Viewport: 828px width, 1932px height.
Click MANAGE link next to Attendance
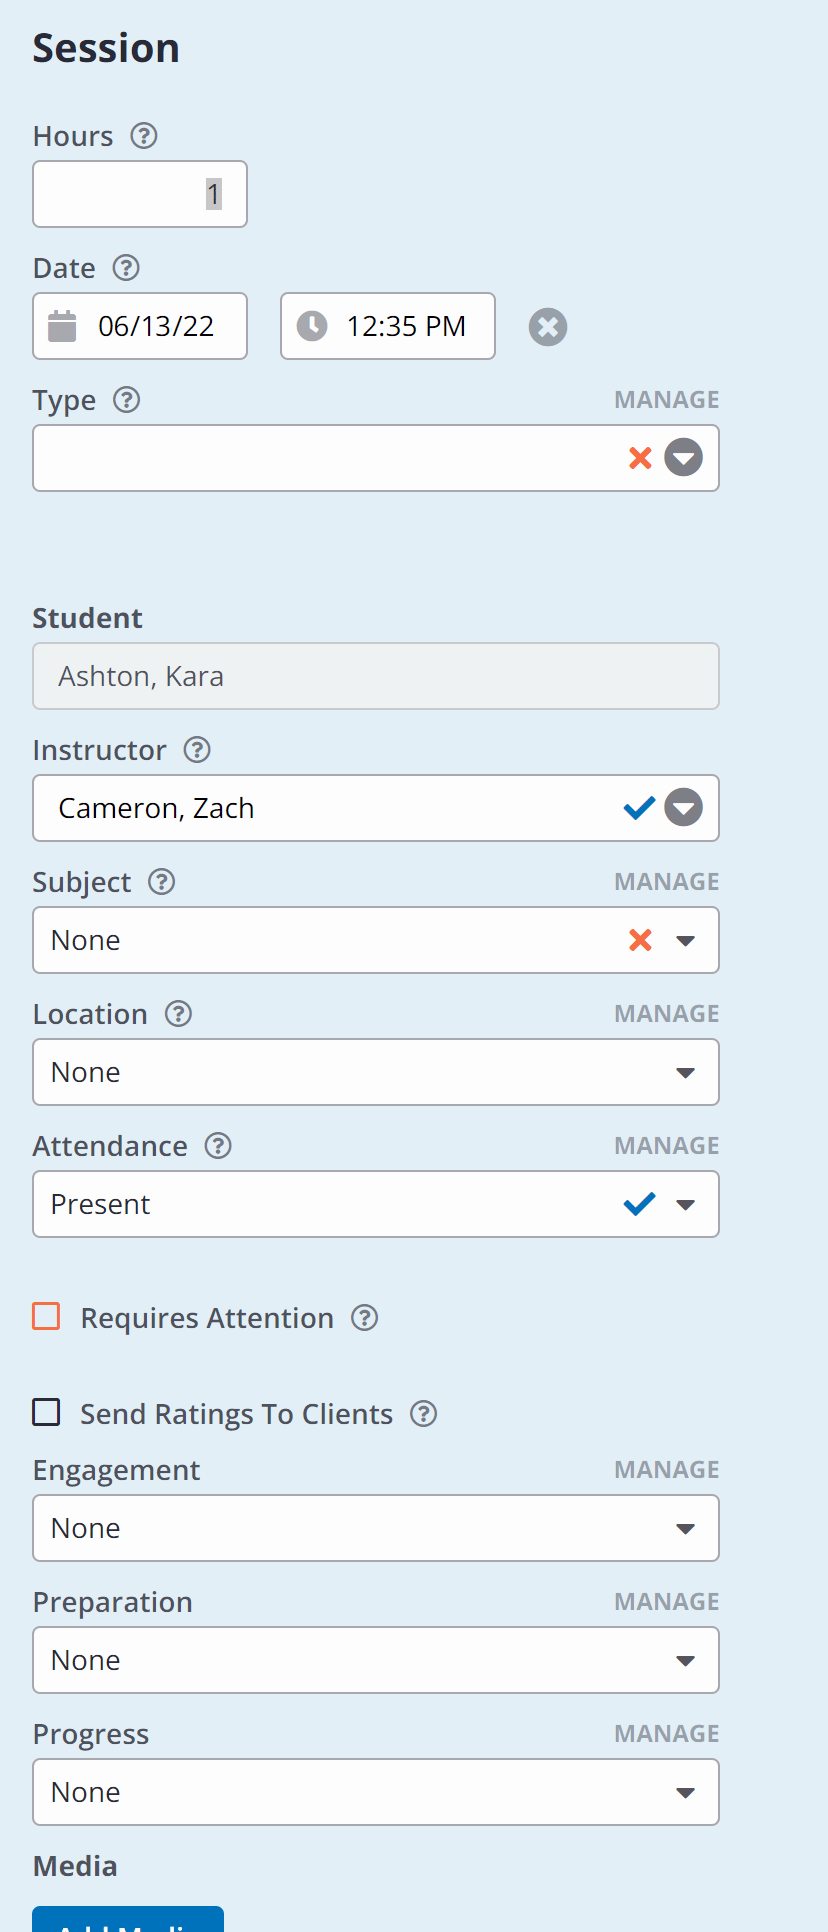(x=667, y=1146)
